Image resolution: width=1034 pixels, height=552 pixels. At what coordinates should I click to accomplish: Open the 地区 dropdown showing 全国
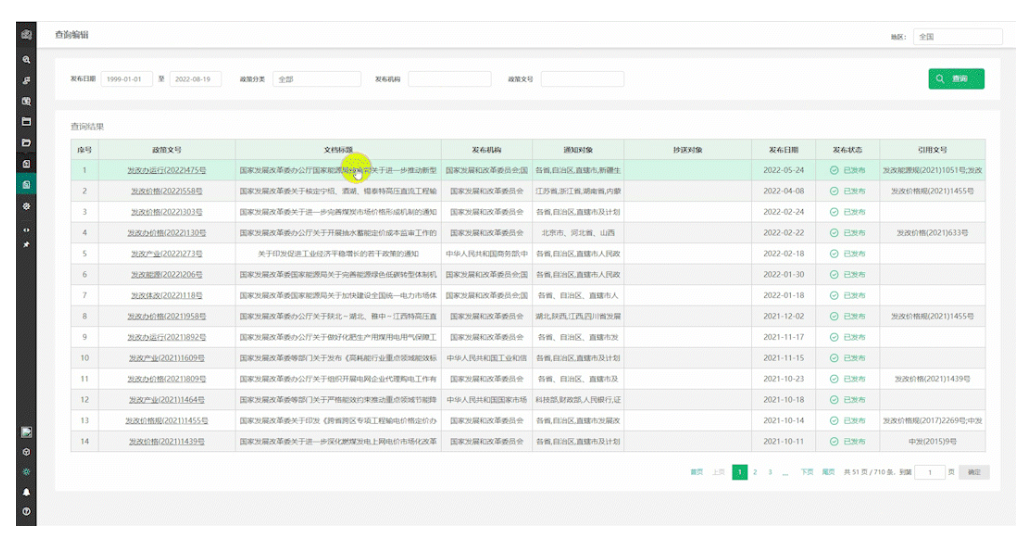(956, 37)
